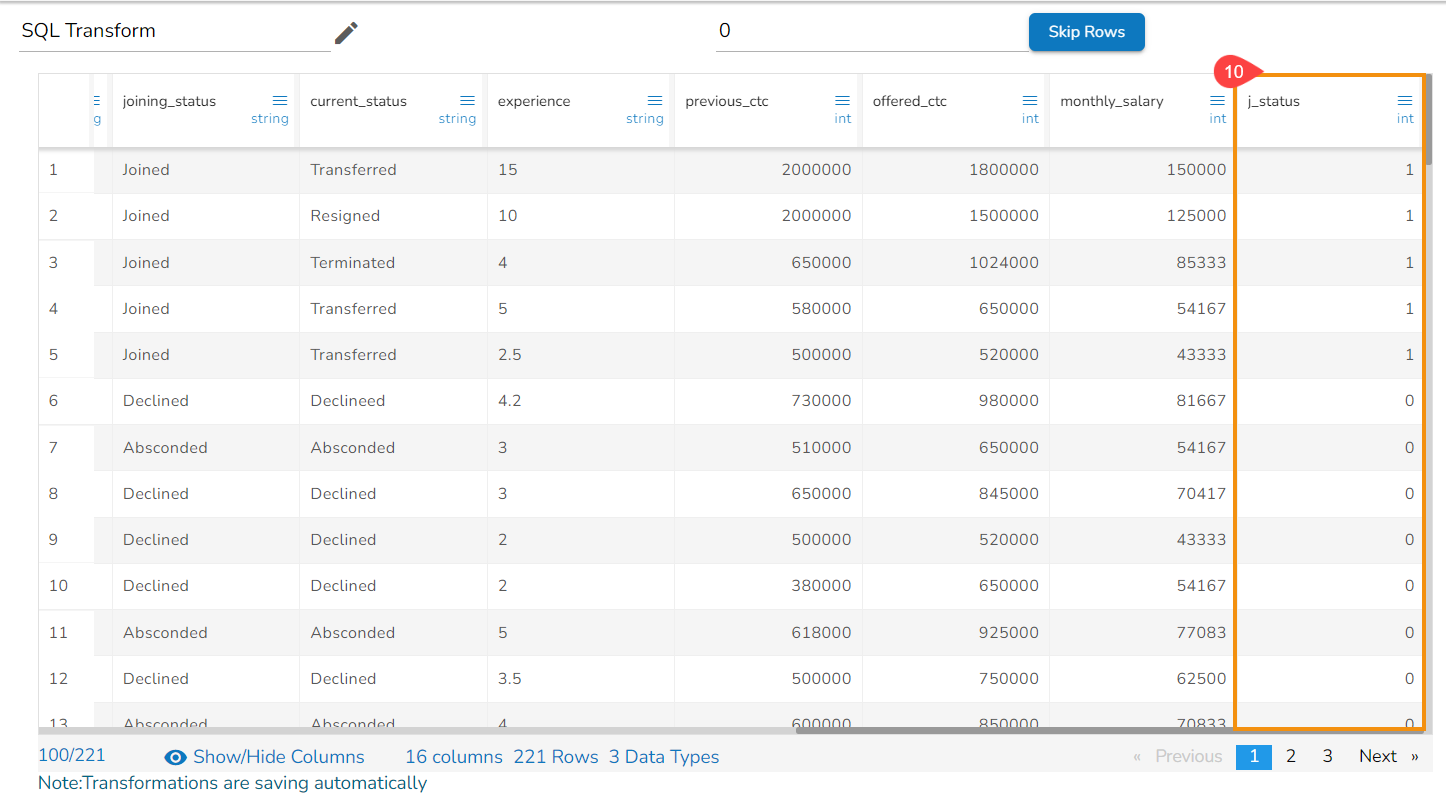Click the vertical scrollbar on table right edge
1446x805 pixels.
click(x=1429, y=120)
